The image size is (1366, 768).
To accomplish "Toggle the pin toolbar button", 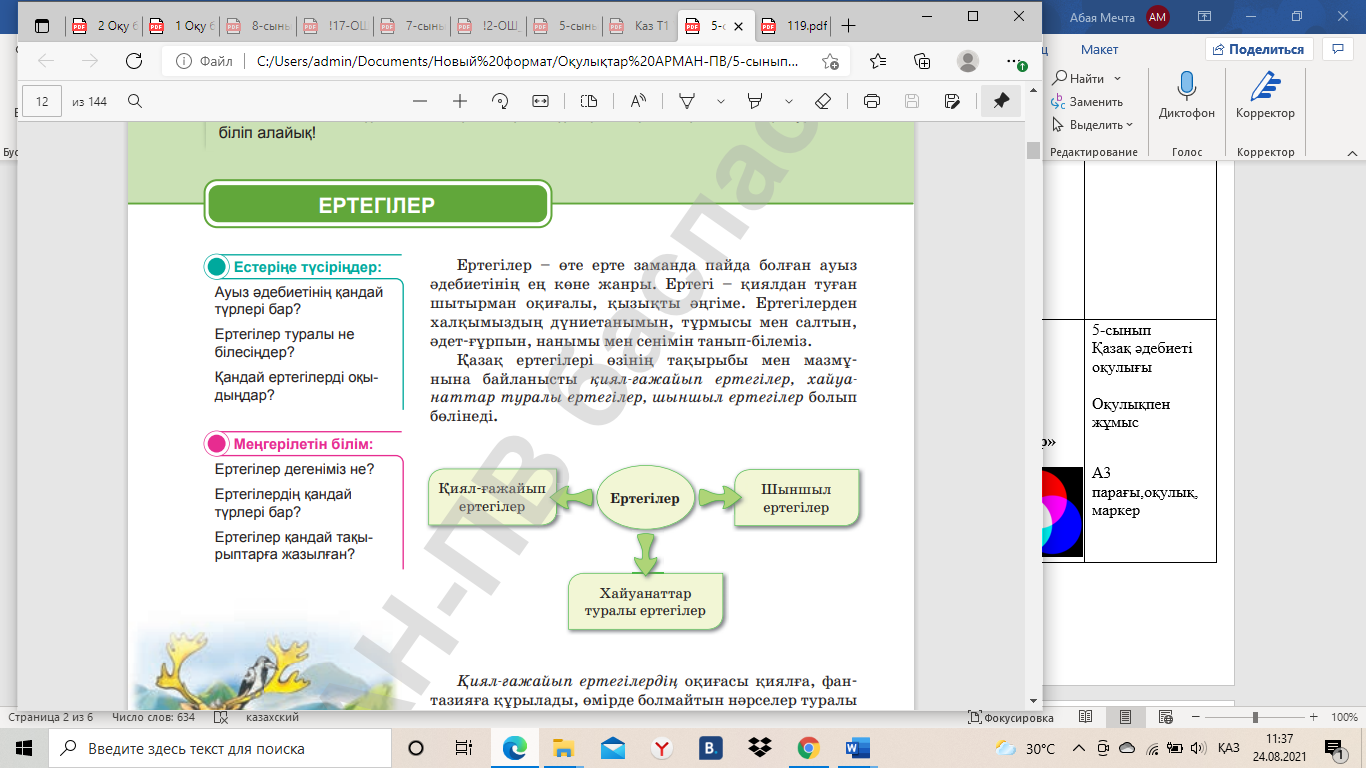I will pyautogui.click(x=1000, y=101).
